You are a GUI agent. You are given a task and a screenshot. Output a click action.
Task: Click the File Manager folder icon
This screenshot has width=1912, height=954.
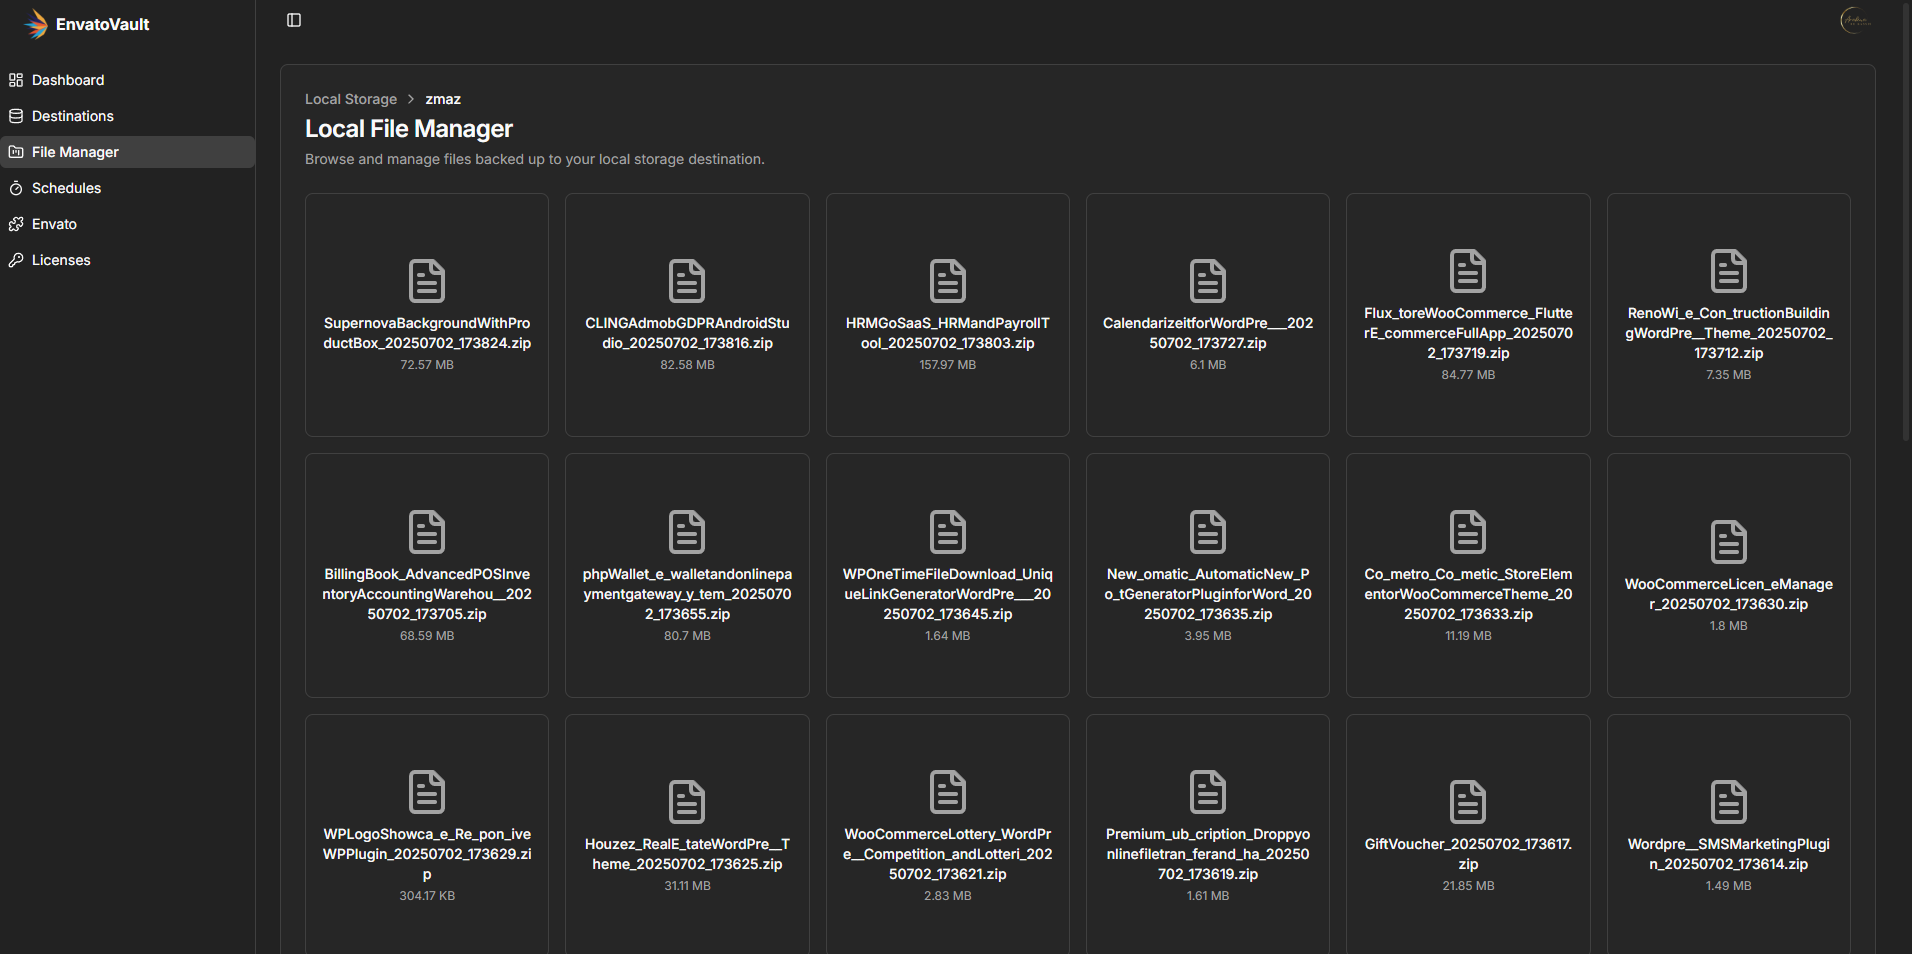point(16,152)
